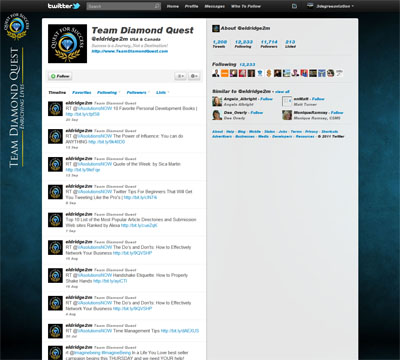
Task: Click footer Shortcuts link
Action: pyautogui.click(x=330, y=132)
